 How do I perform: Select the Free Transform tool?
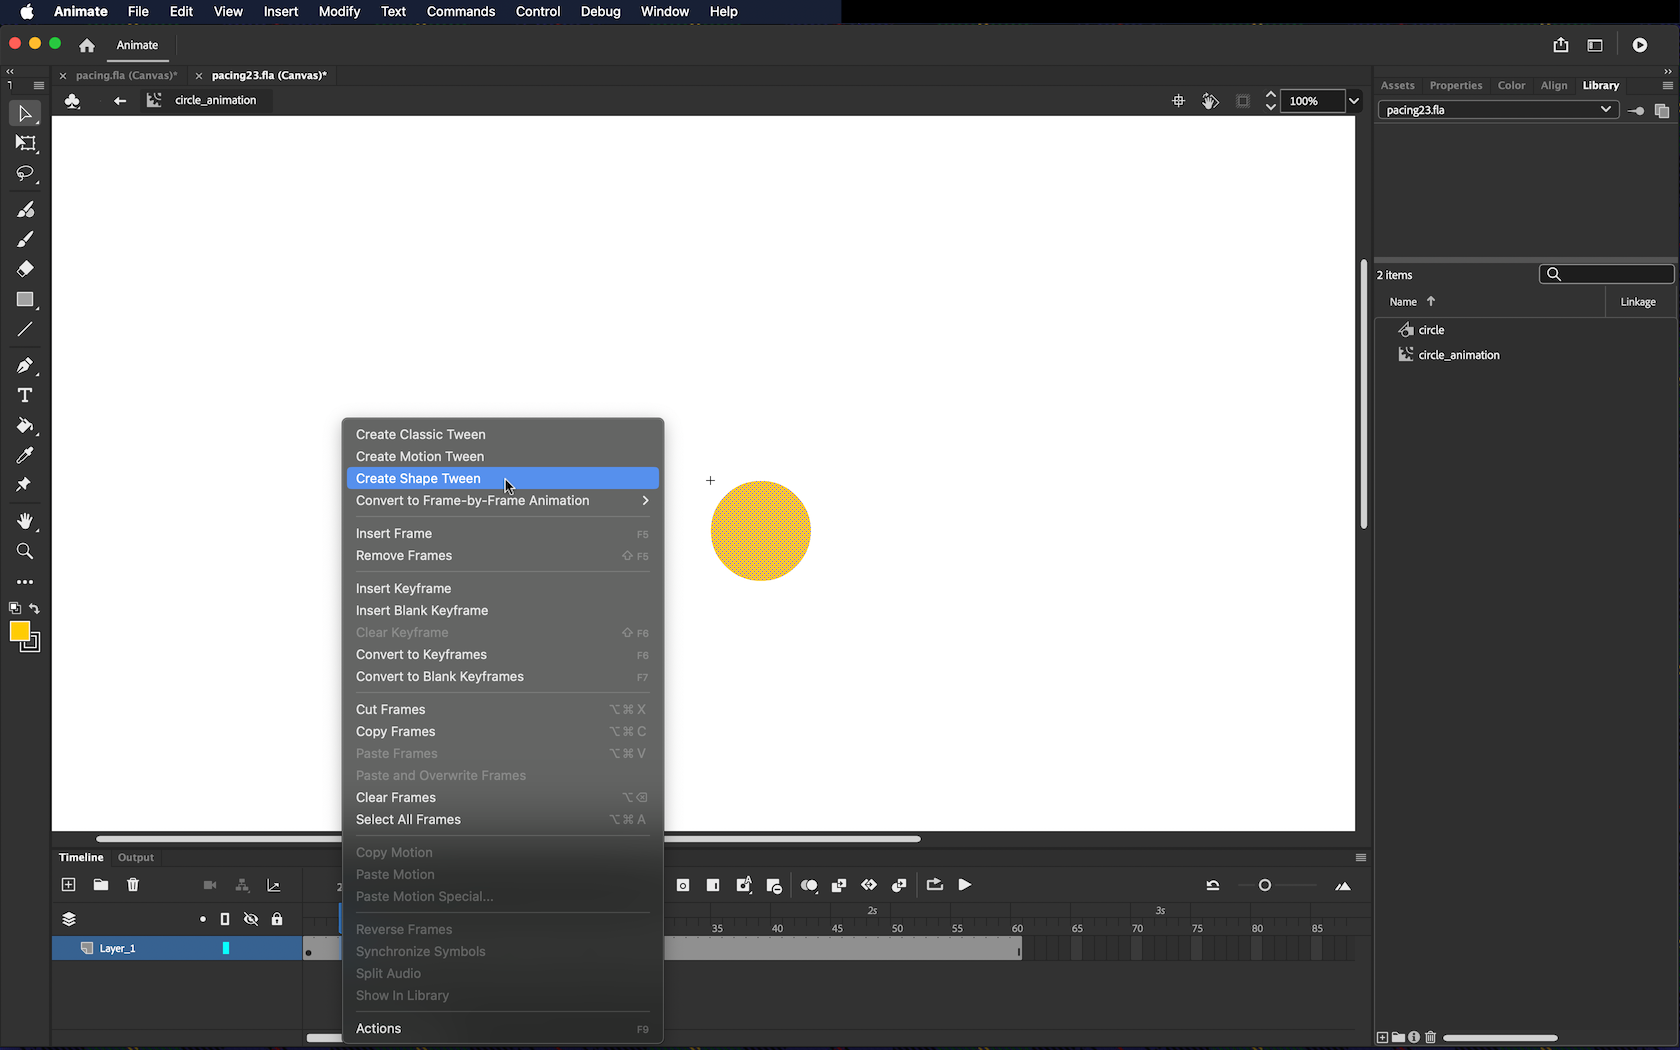click(25, 144)
